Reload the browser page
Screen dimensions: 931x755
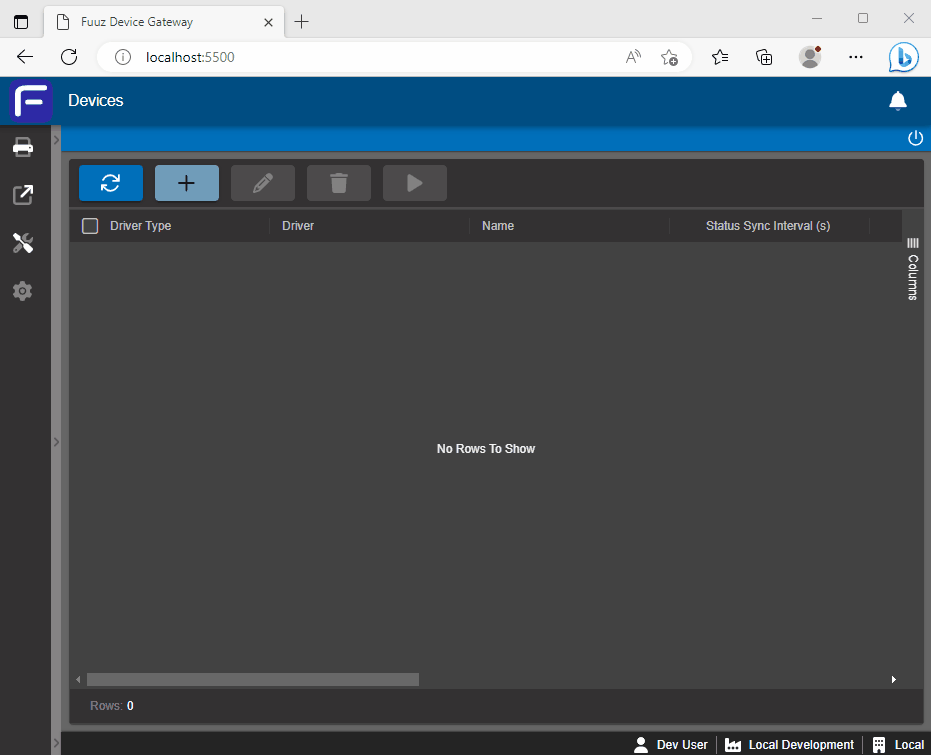tap(69, 57)
